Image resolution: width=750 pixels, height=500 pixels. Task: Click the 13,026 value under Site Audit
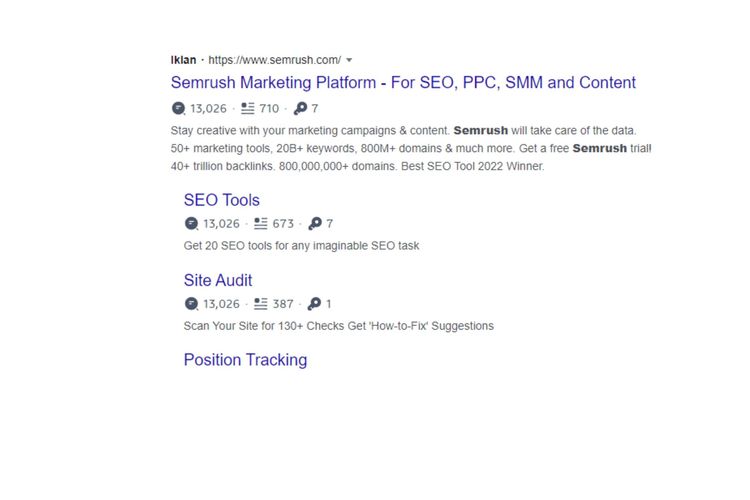click(x=221, y=304)
